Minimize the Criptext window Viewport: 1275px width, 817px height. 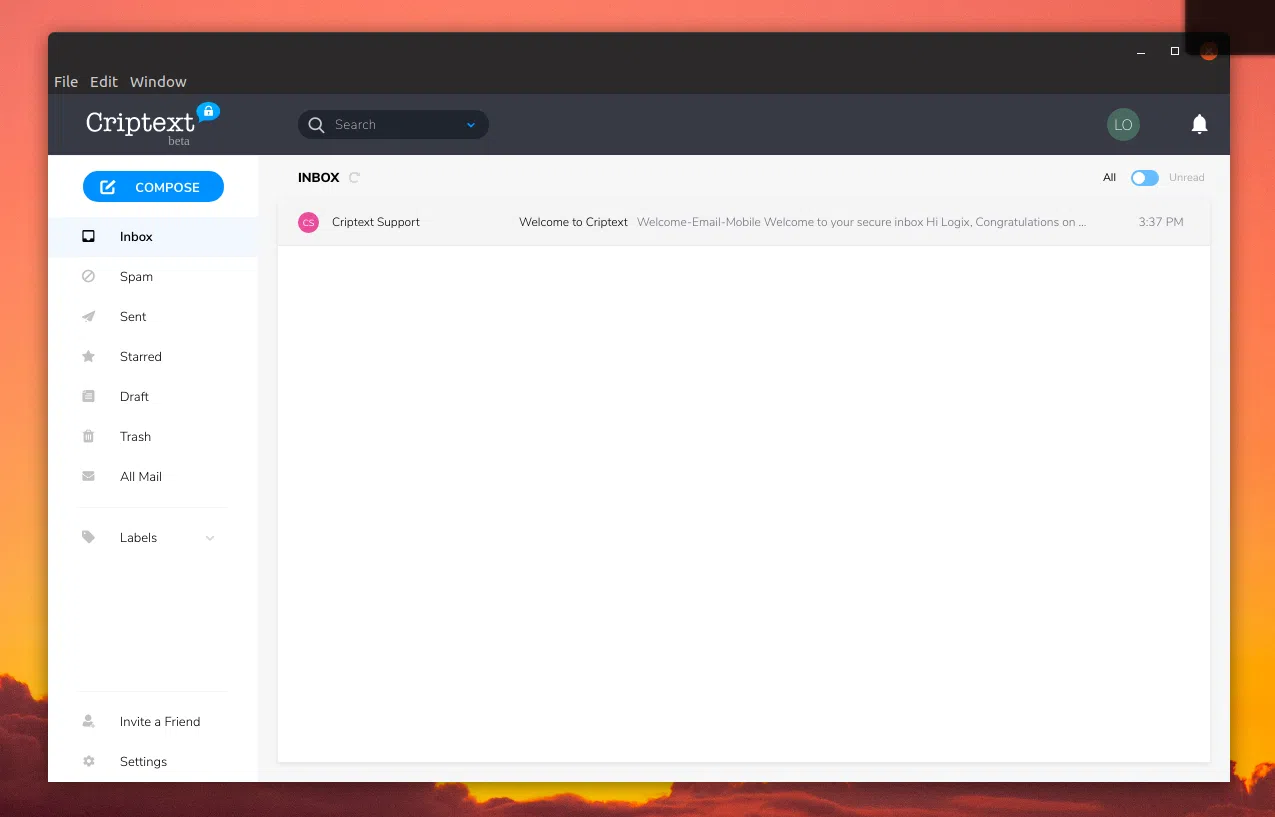(1141, 51)
